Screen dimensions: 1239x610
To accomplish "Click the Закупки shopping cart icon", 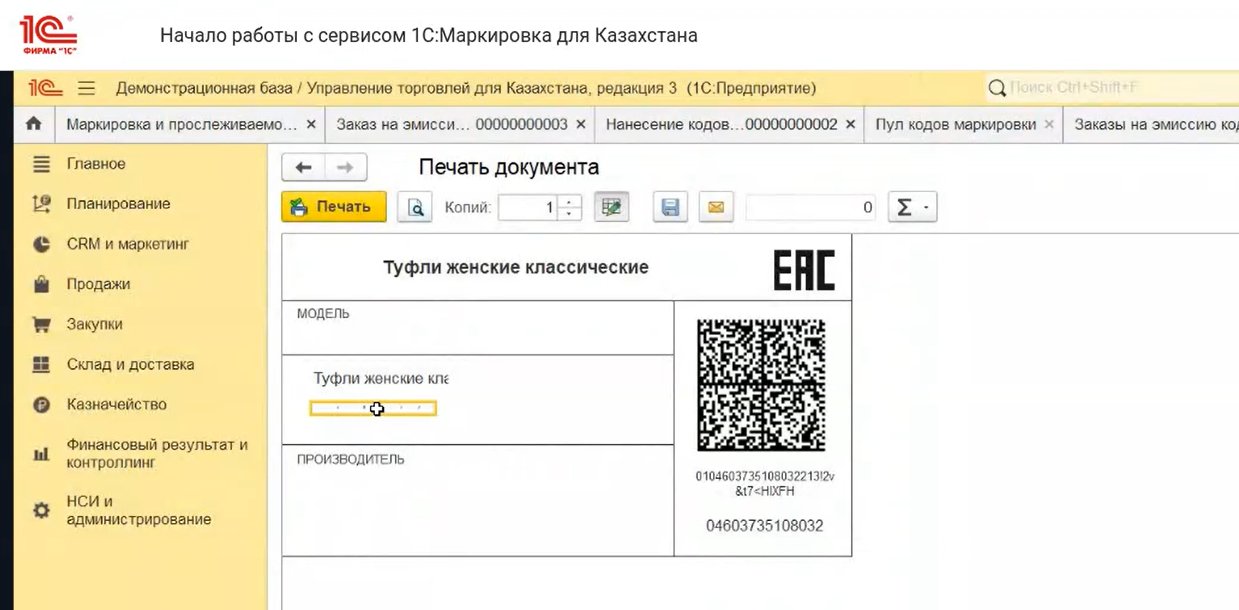I will 41,324.
